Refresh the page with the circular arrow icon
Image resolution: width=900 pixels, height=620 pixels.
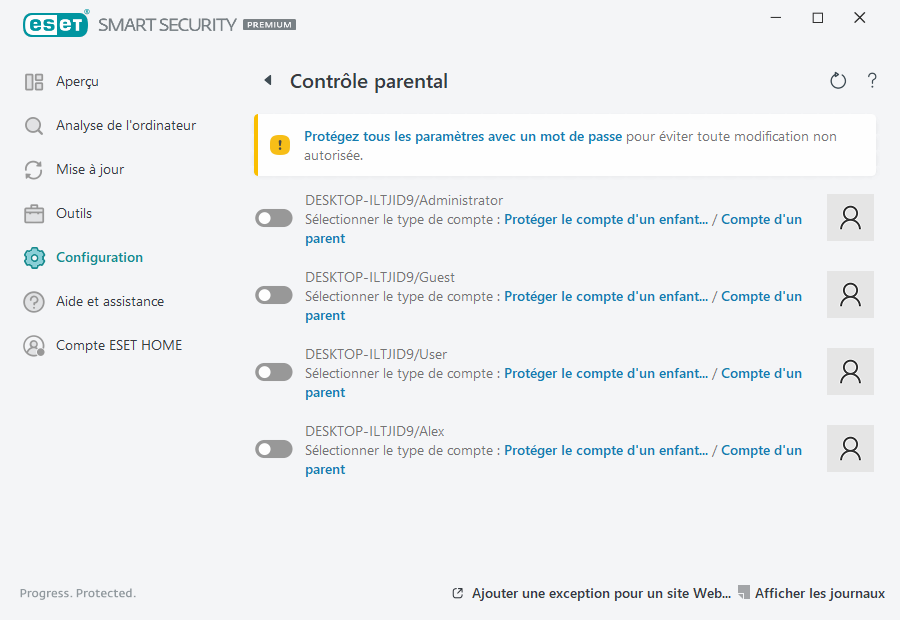tap(838, 81)
